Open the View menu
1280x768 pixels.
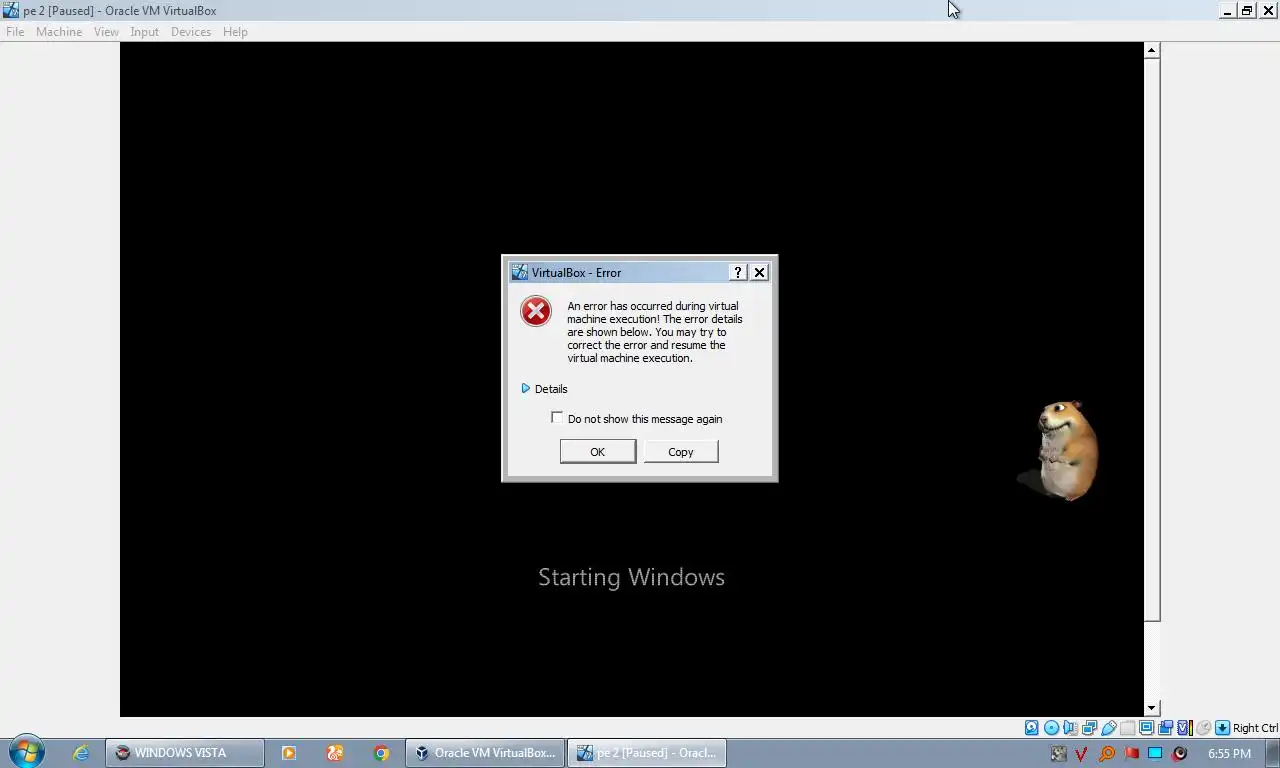(x=106, y=32)
